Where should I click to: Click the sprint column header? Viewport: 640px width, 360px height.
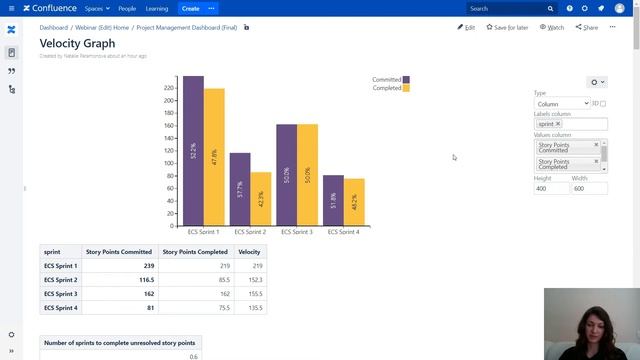pyautogui.click(x=61, y=252)
